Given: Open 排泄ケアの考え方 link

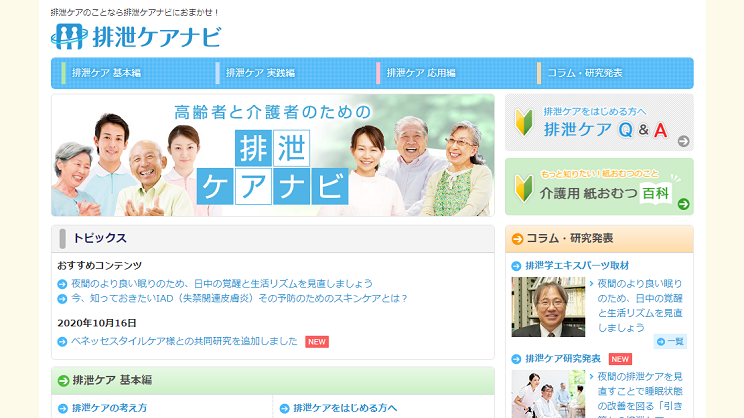Looking at the screenshot, I should [x=110, y=408].
